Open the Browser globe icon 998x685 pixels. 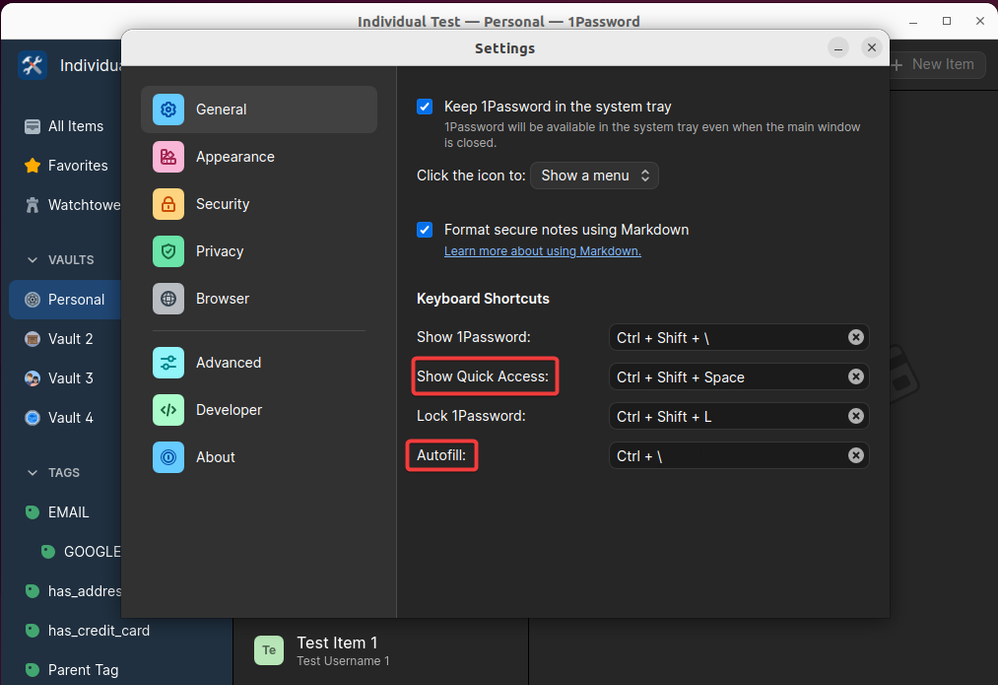coord(168,299)
